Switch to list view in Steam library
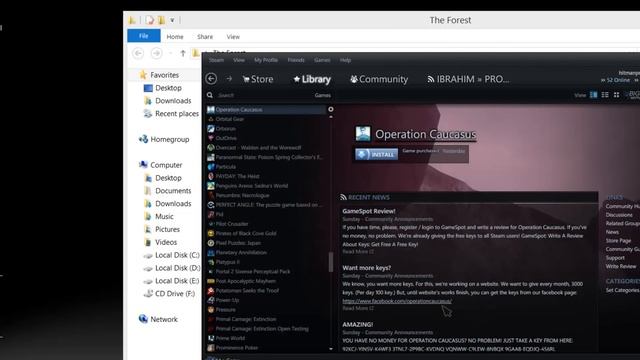 (x=605, y=95)
